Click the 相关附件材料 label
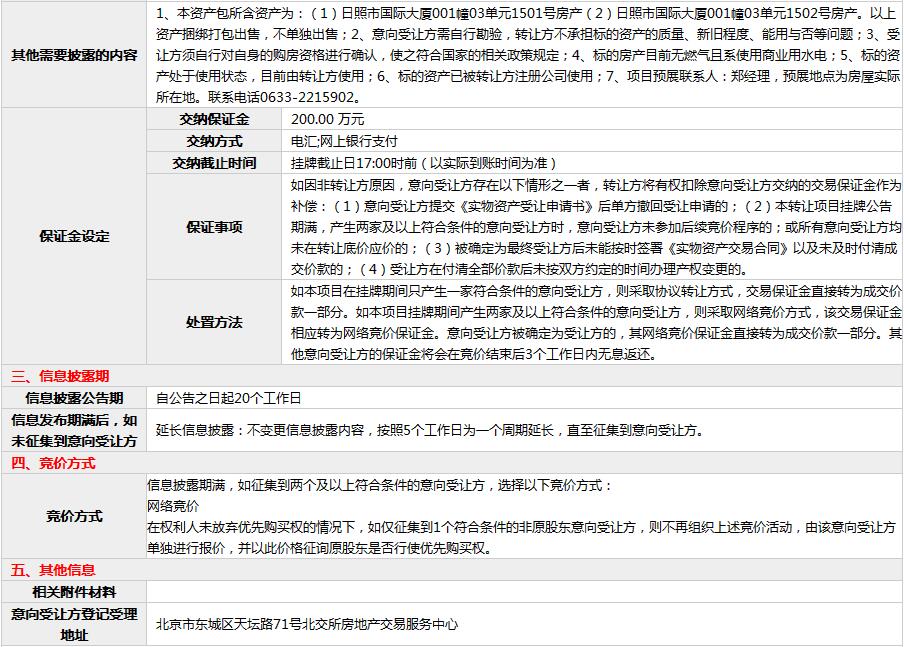This screenshot has height=647, width=904. point(74,591)
